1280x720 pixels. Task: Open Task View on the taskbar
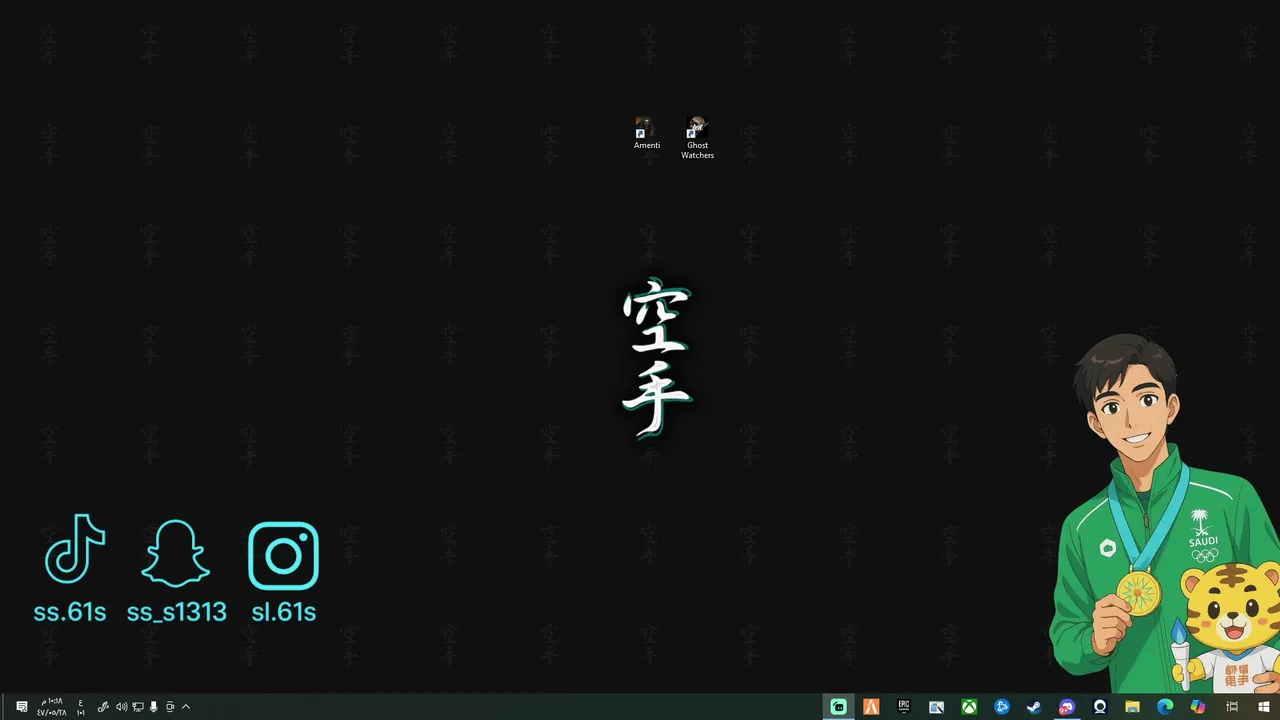pyautogui.click(x=1232, y=707)
